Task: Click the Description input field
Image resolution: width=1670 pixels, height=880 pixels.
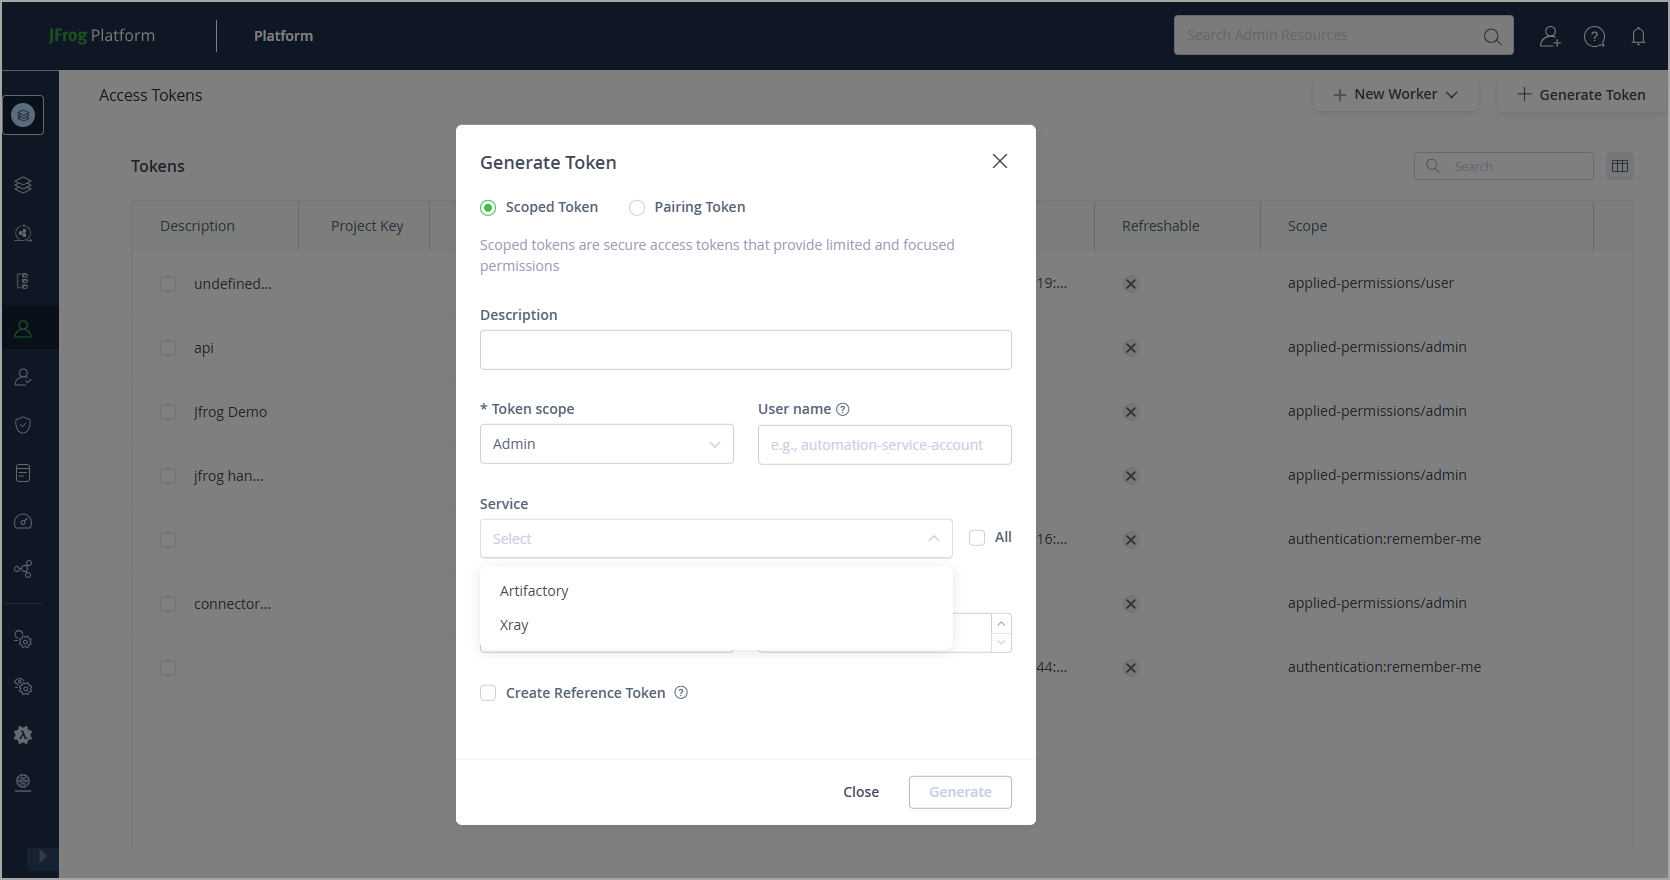Action: [746, 350]
